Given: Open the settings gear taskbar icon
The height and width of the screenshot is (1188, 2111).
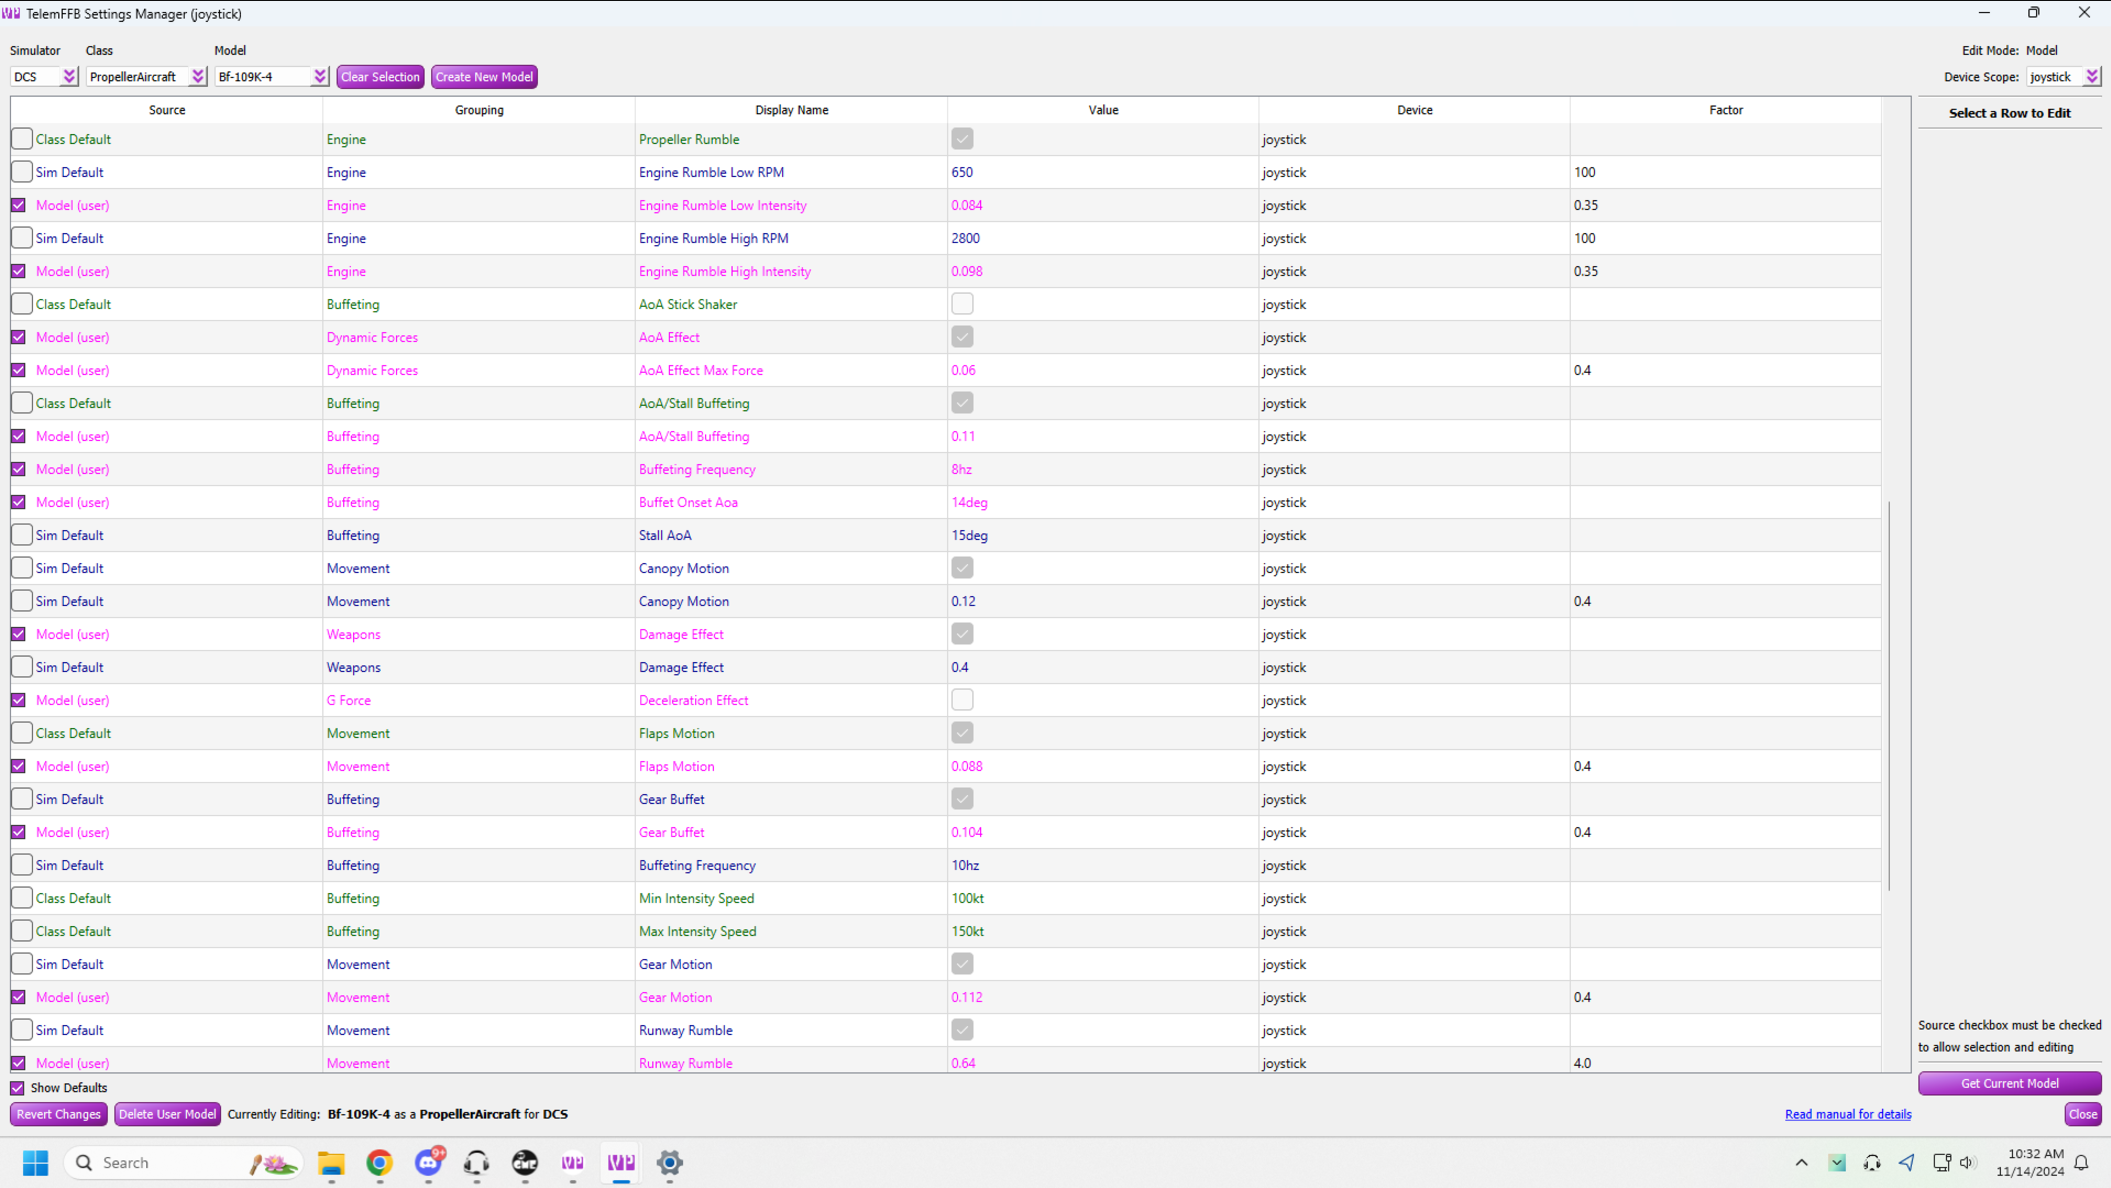Looking at the screenshot, I should pos(669,1162).
